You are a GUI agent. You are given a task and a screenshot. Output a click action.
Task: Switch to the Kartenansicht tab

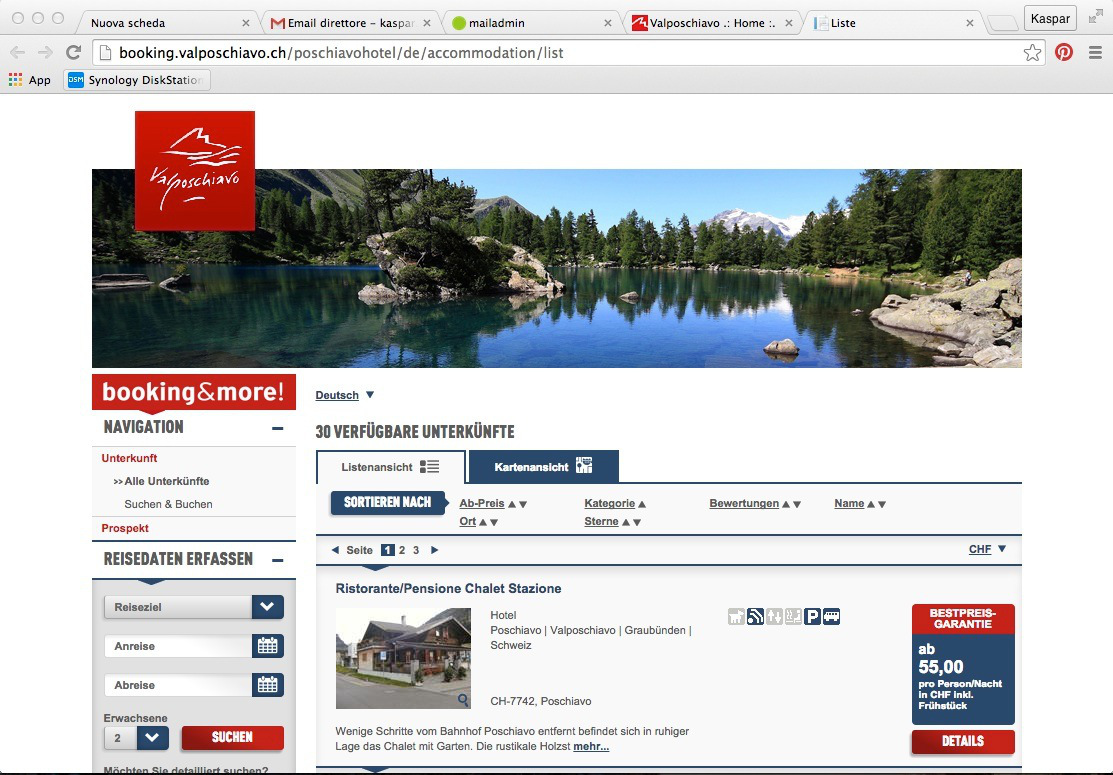543,467
